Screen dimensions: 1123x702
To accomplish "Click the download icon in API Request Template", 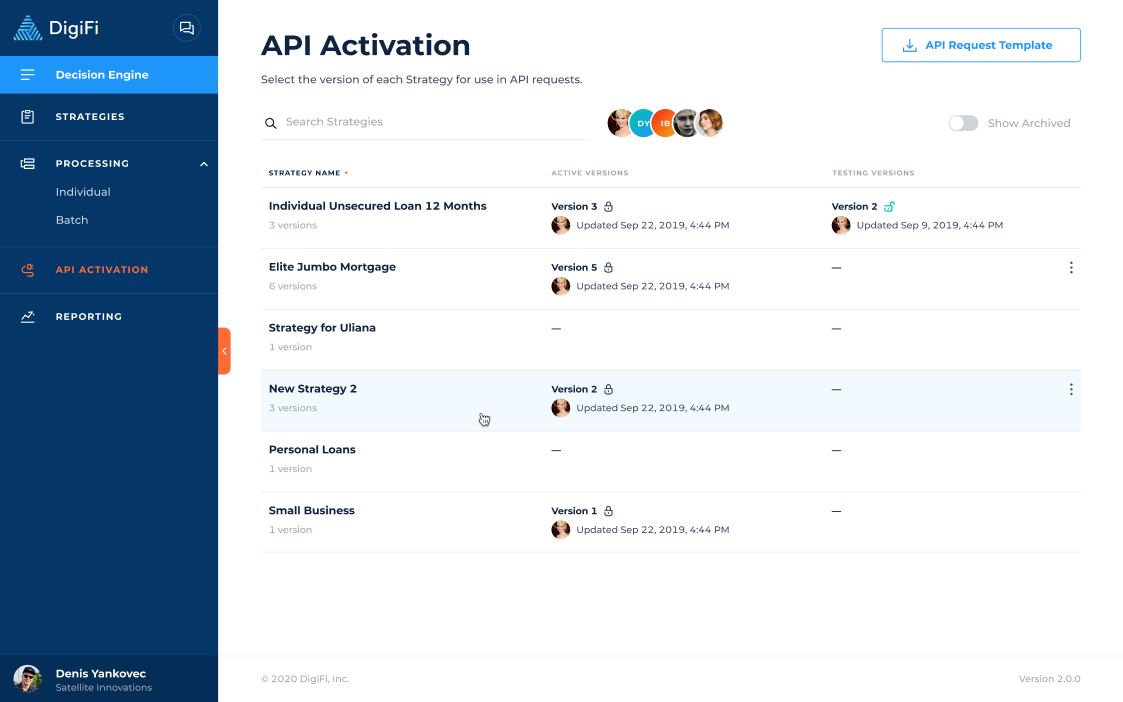I will coord(910,45).
